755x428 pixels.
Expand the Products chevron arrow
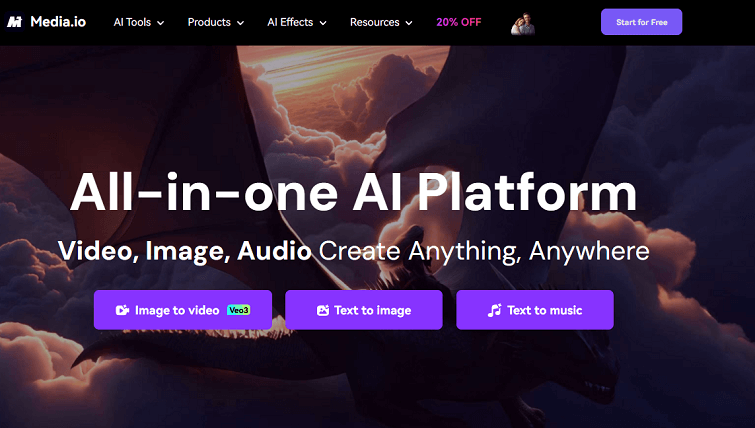pos(240,23)
